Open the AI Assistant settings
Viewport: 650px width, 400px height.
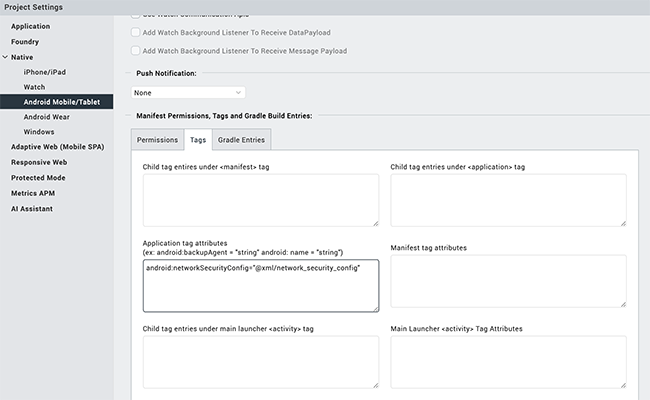click(32, 208)
